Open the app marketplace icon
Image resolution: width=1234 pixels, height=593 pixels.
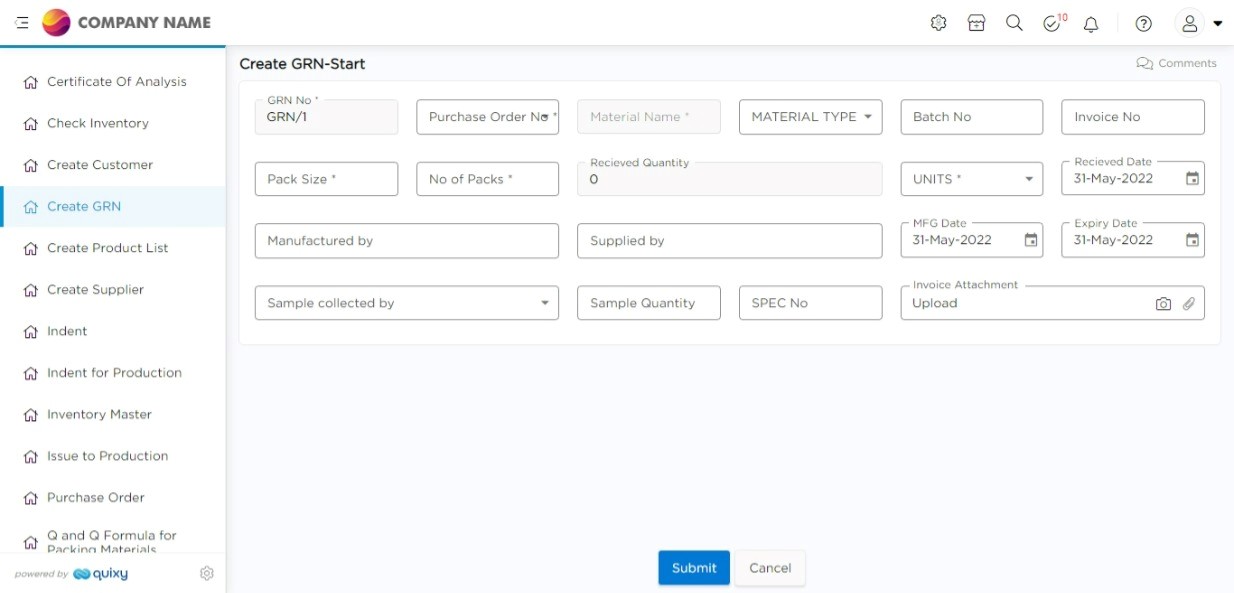point(976,22)
